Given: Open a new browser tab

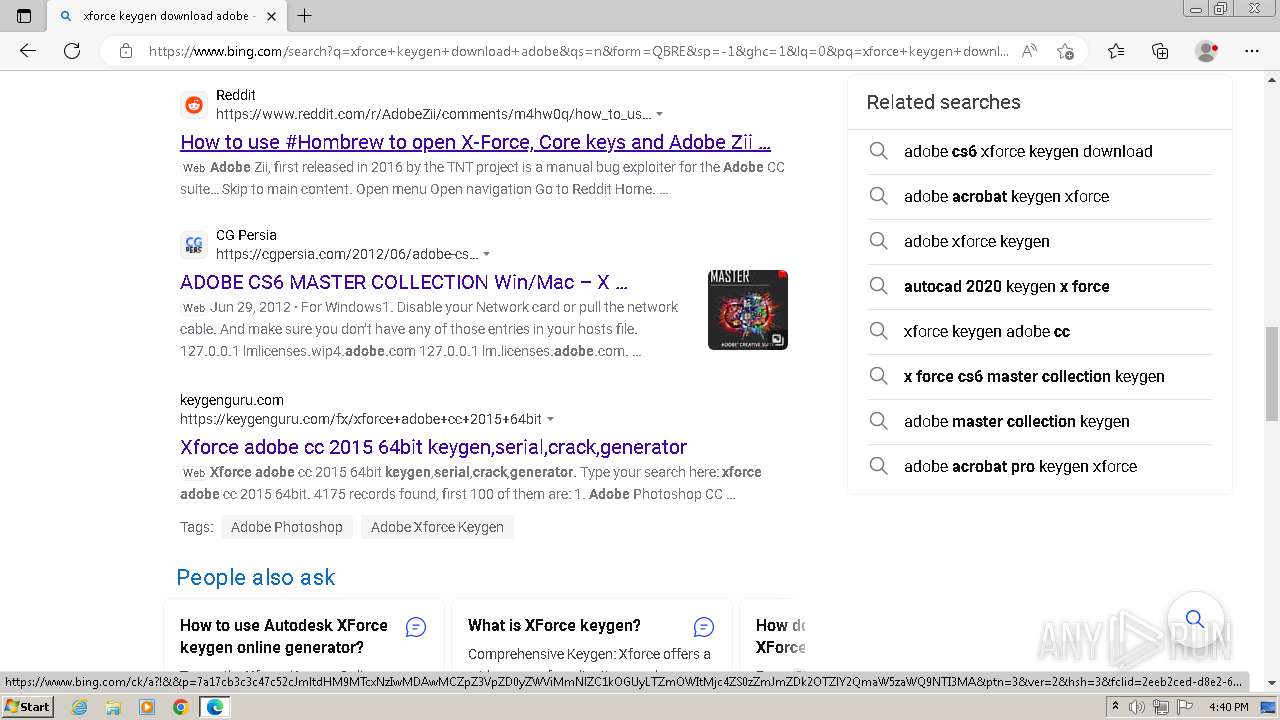Looking at the screenshot, I should [305, 15].
